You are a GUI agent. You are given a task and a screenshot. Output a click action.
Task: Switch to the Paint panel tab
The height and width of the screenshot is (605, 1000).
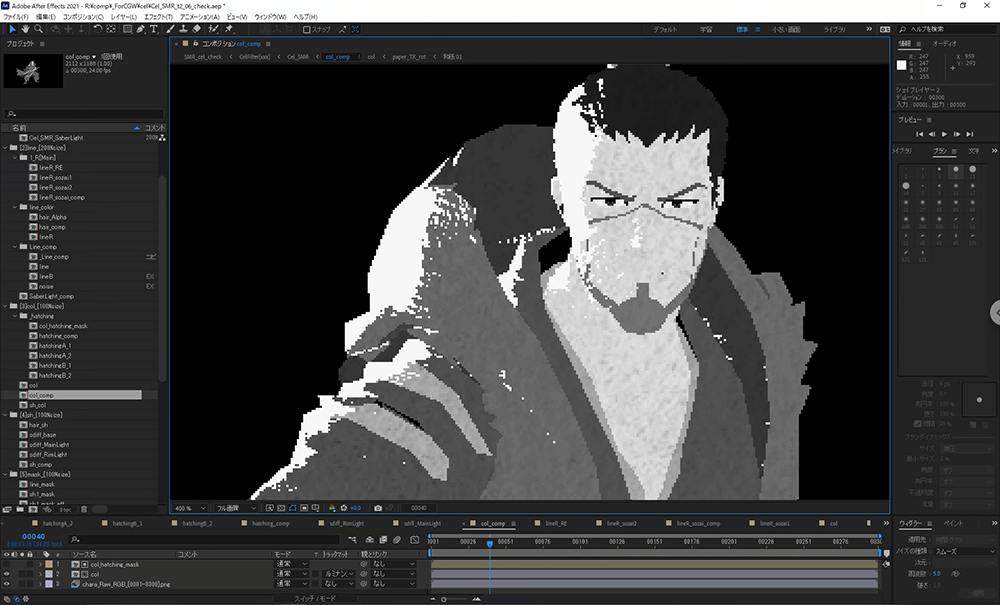[x=953, y=523]
